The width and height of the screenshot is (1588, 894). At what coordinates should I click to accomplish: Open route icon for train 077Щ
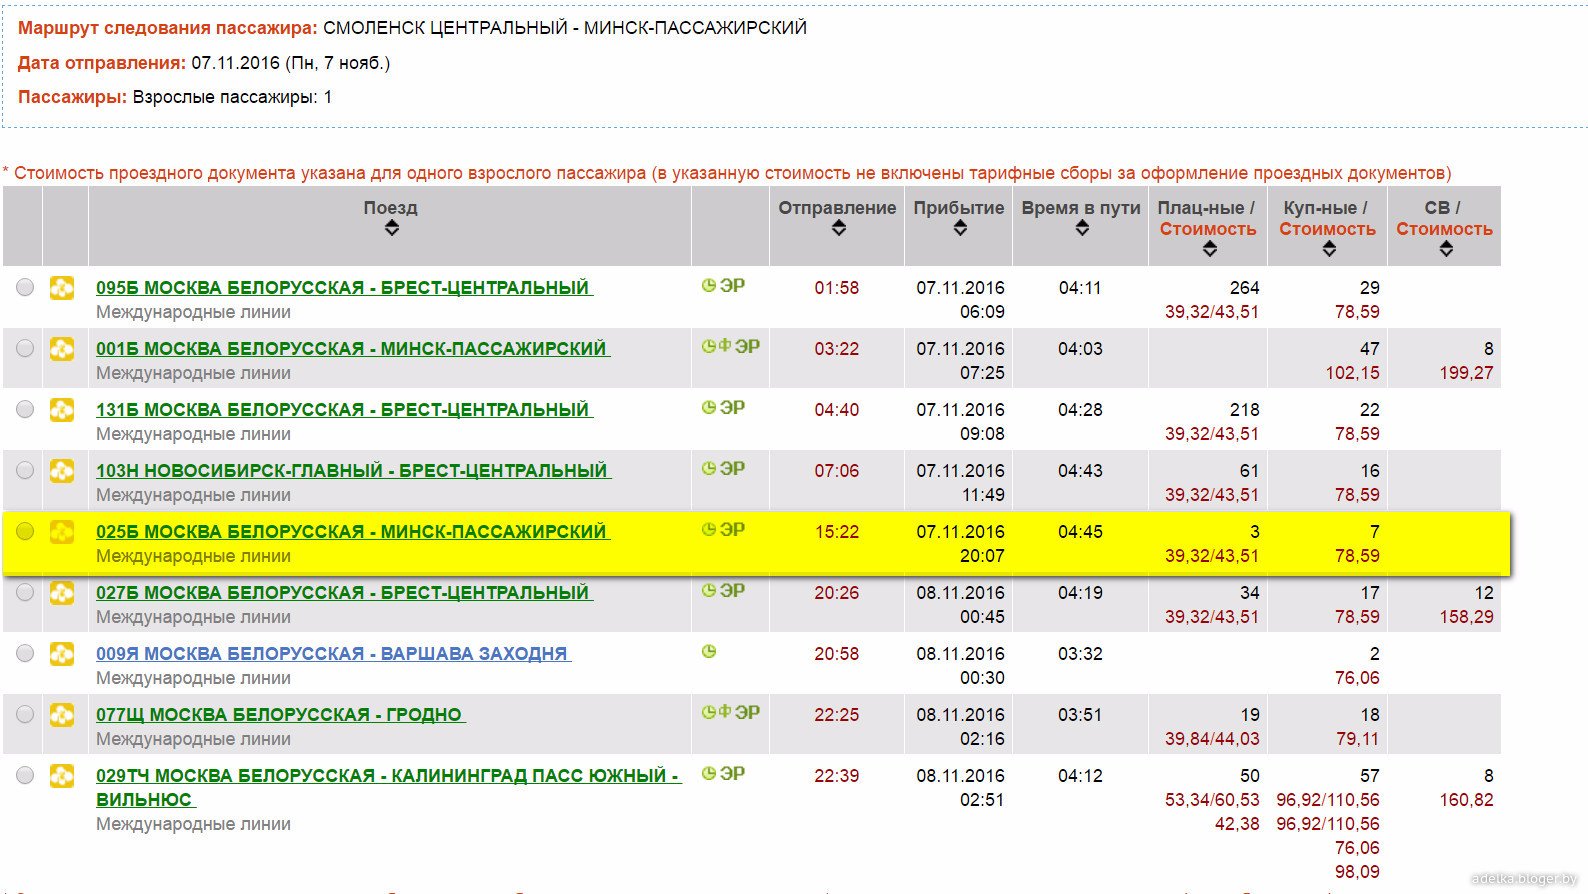62,715
